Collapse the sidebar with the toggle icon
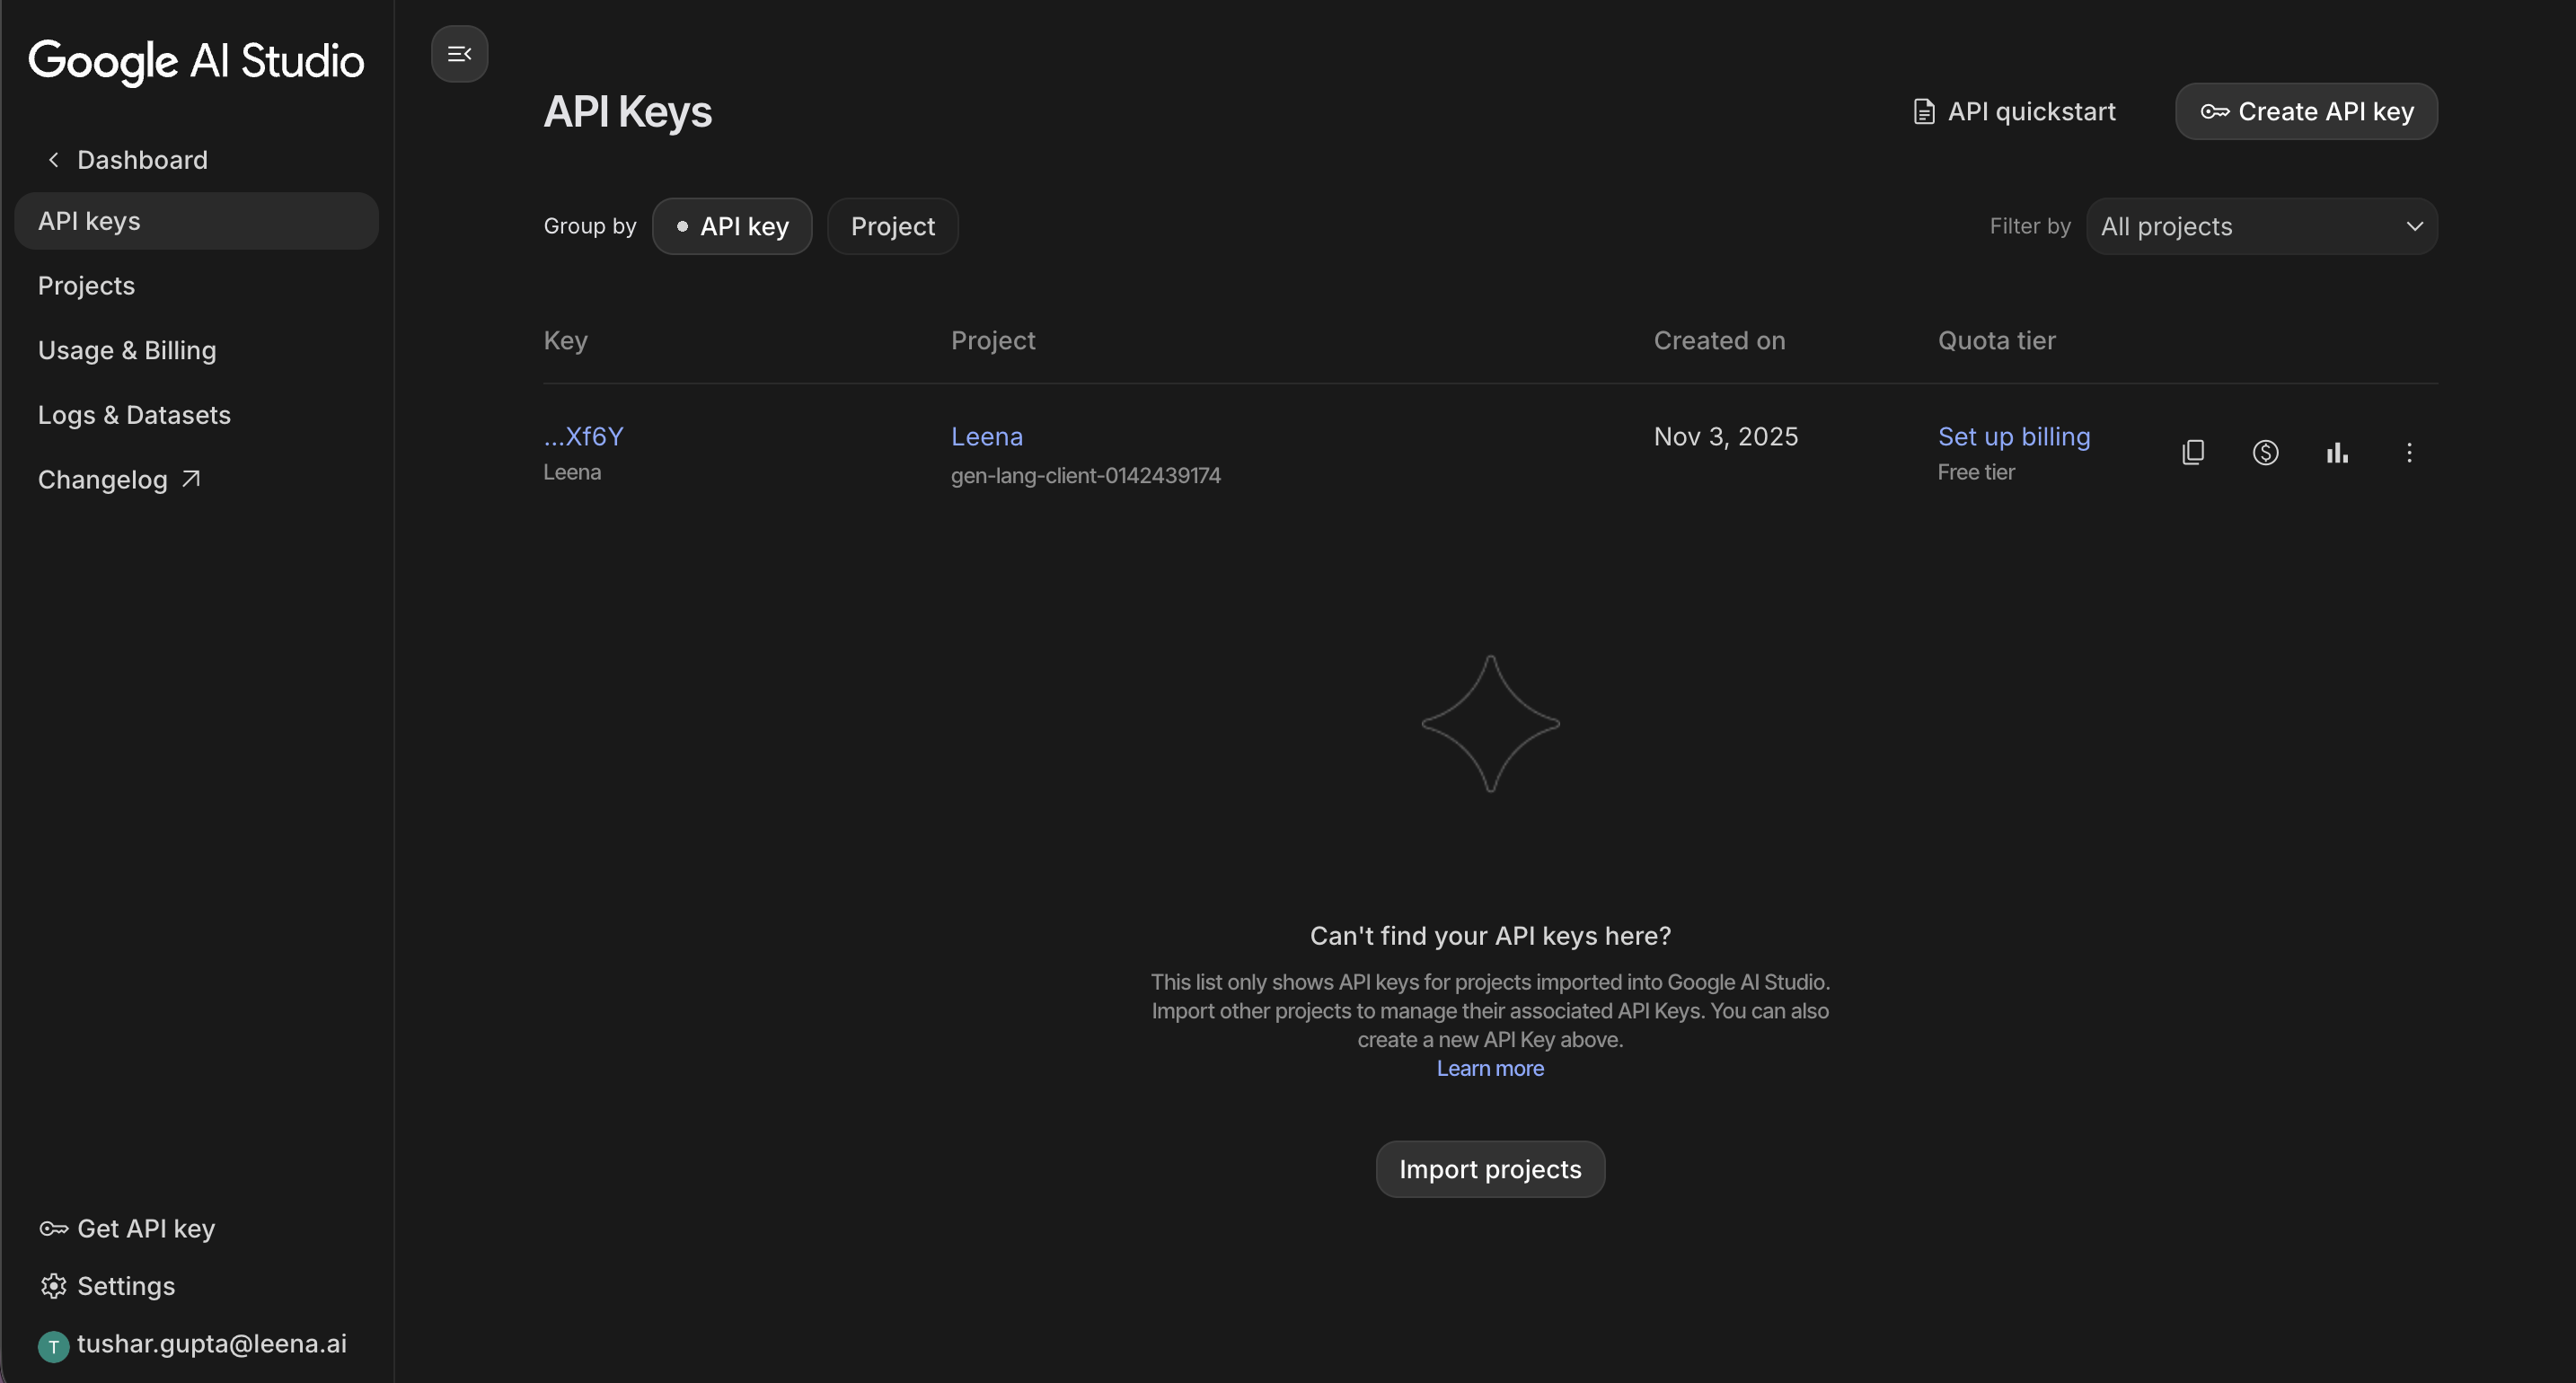This screenshot has height=1383, width=2576. [459, 54]
